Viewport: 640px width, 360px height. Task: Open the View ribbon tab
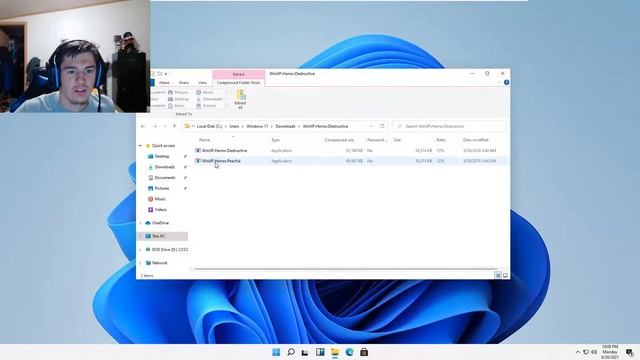click(x=202, y=82)
